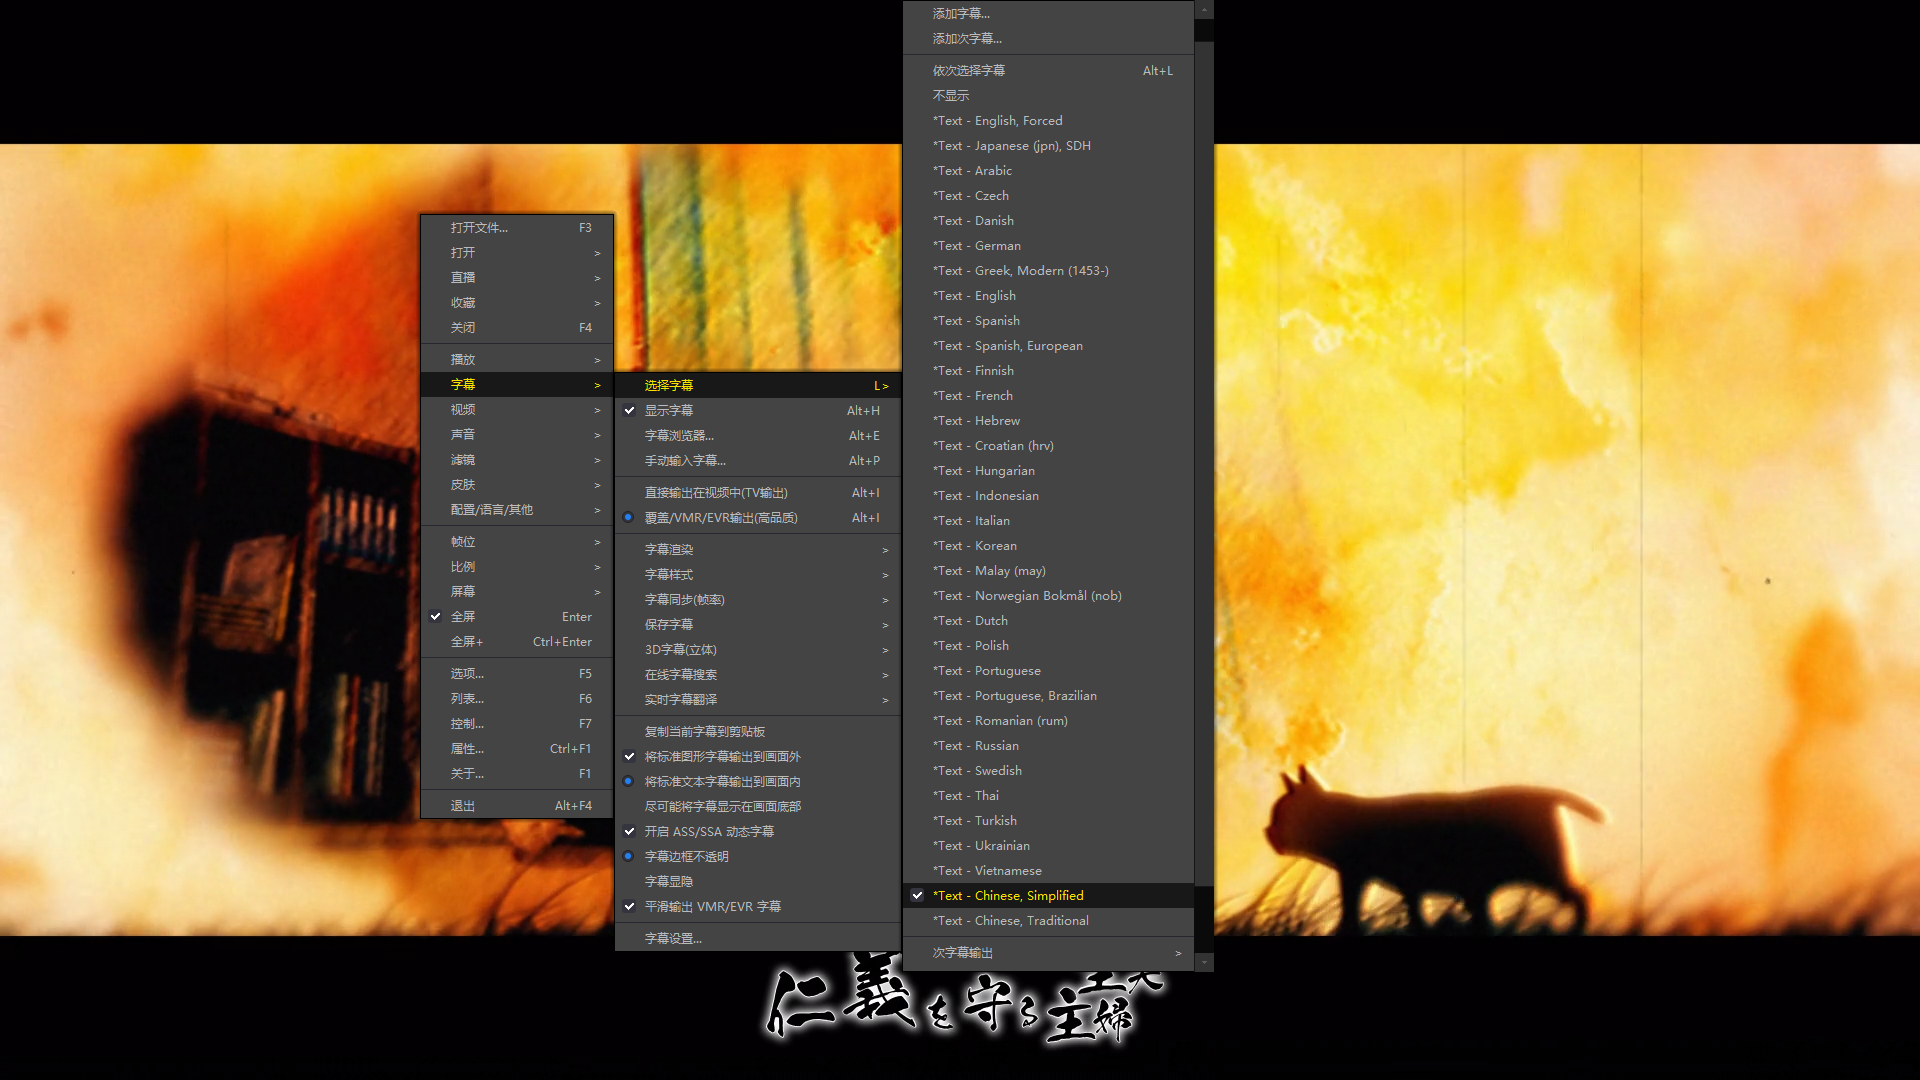Open 配置/语言/其他 menu entry
1920x1080 pixels.
tap(517, 510)
